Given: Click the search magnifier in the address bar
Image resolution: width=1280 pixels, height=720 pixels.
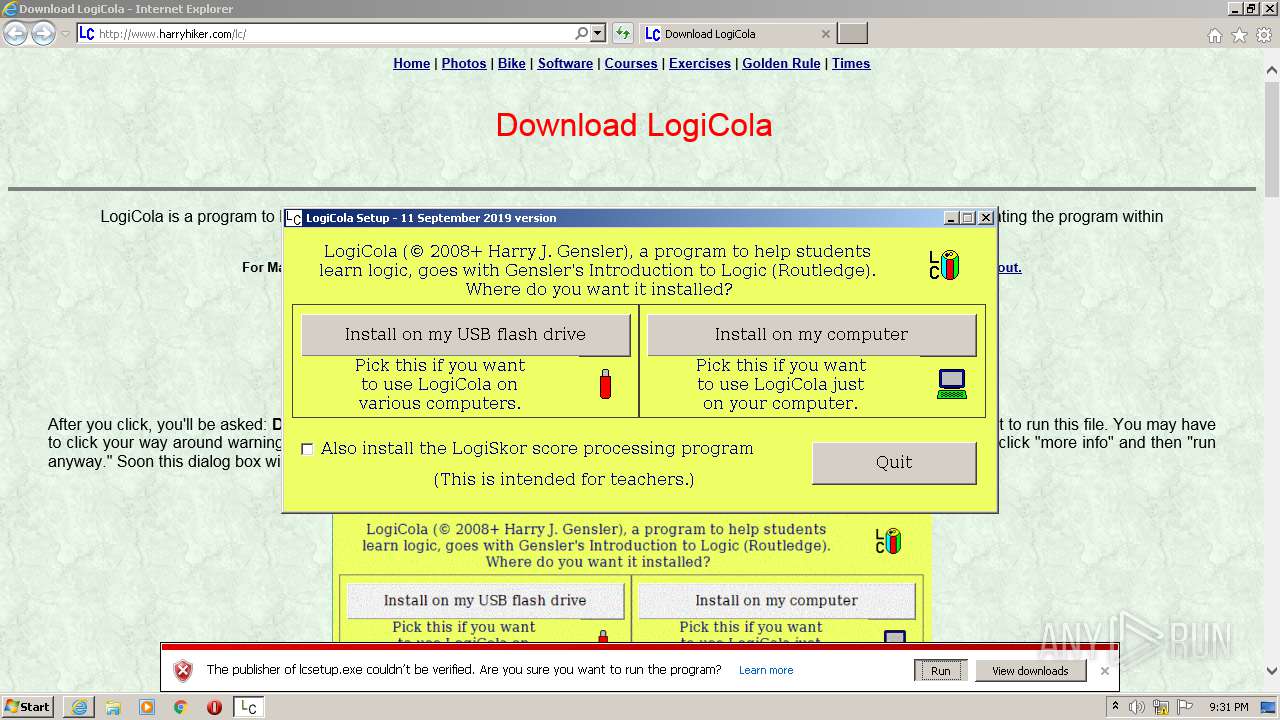Looking at the screenshot, I should click(581, 33).
